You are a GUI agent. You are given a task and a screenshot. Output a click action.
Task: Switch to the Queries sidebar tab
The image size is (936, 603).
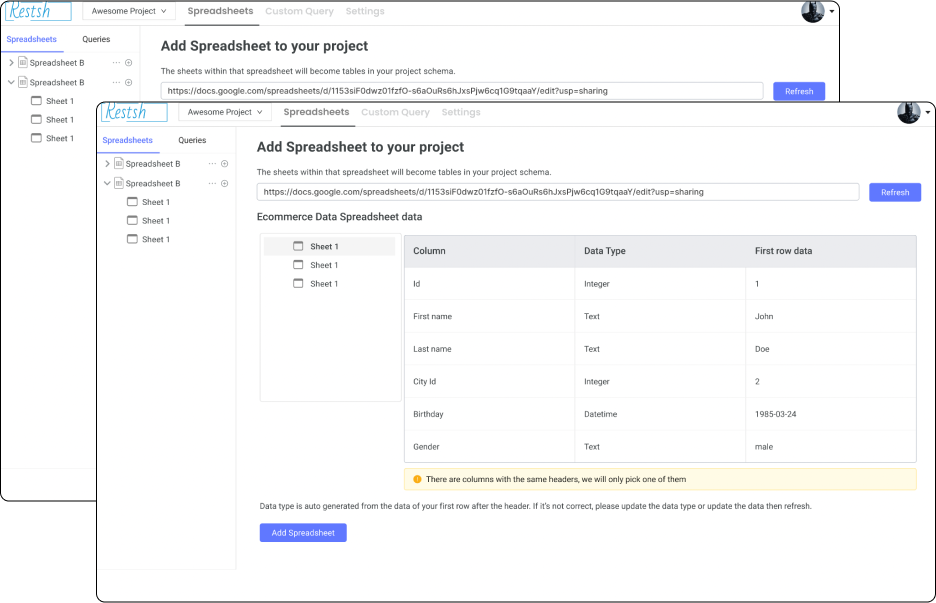point(192,140)
